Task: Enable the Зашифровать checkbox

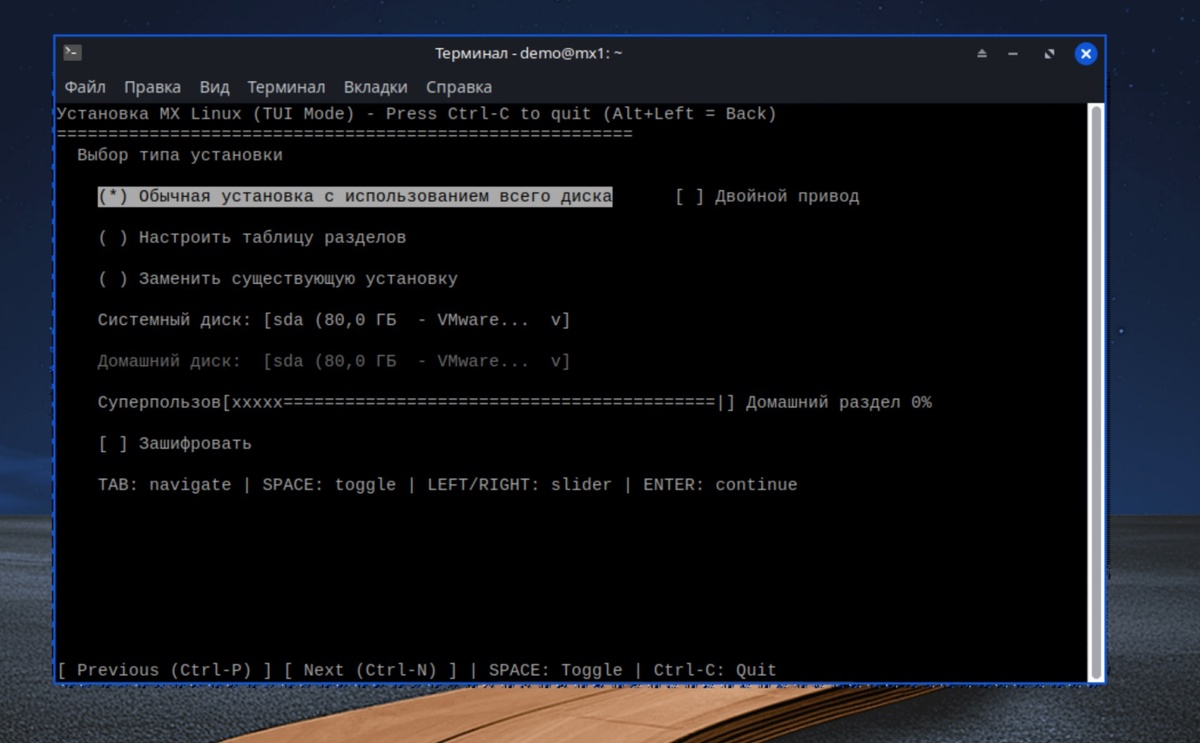Action: (x=175, y=443)
